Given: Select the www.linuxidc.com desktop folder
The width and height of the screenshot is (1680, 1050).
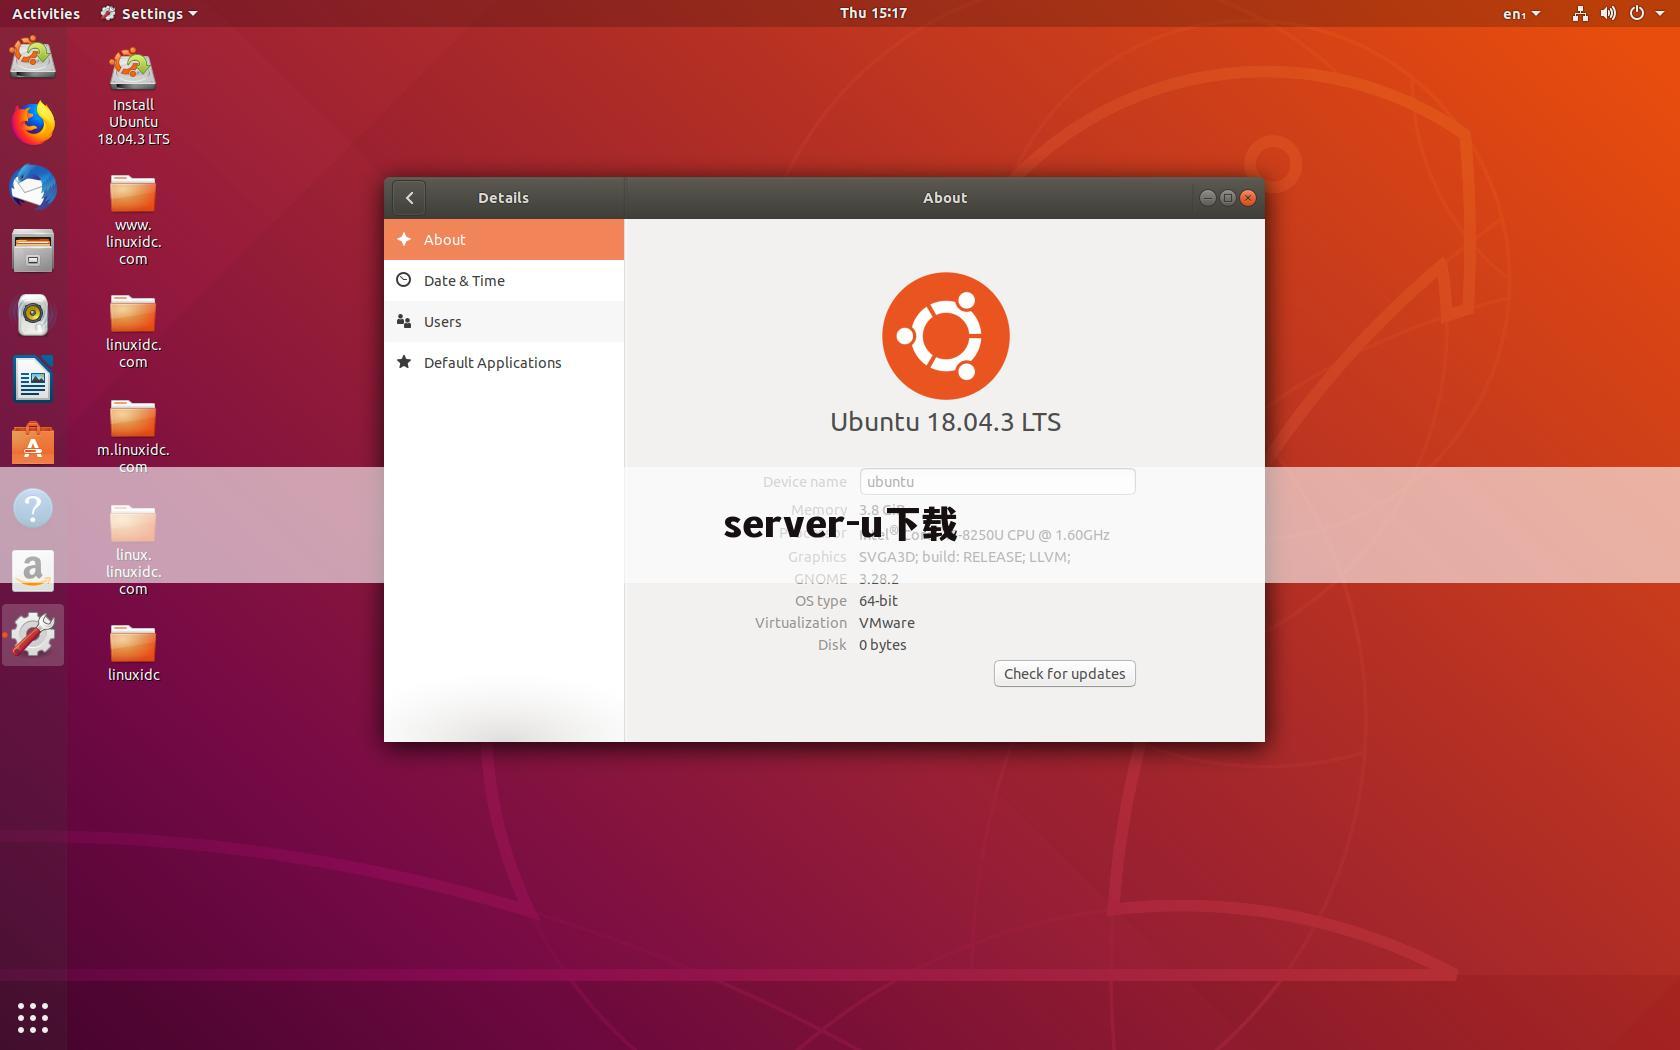Looking at the screenshot, I should (133, 220).
